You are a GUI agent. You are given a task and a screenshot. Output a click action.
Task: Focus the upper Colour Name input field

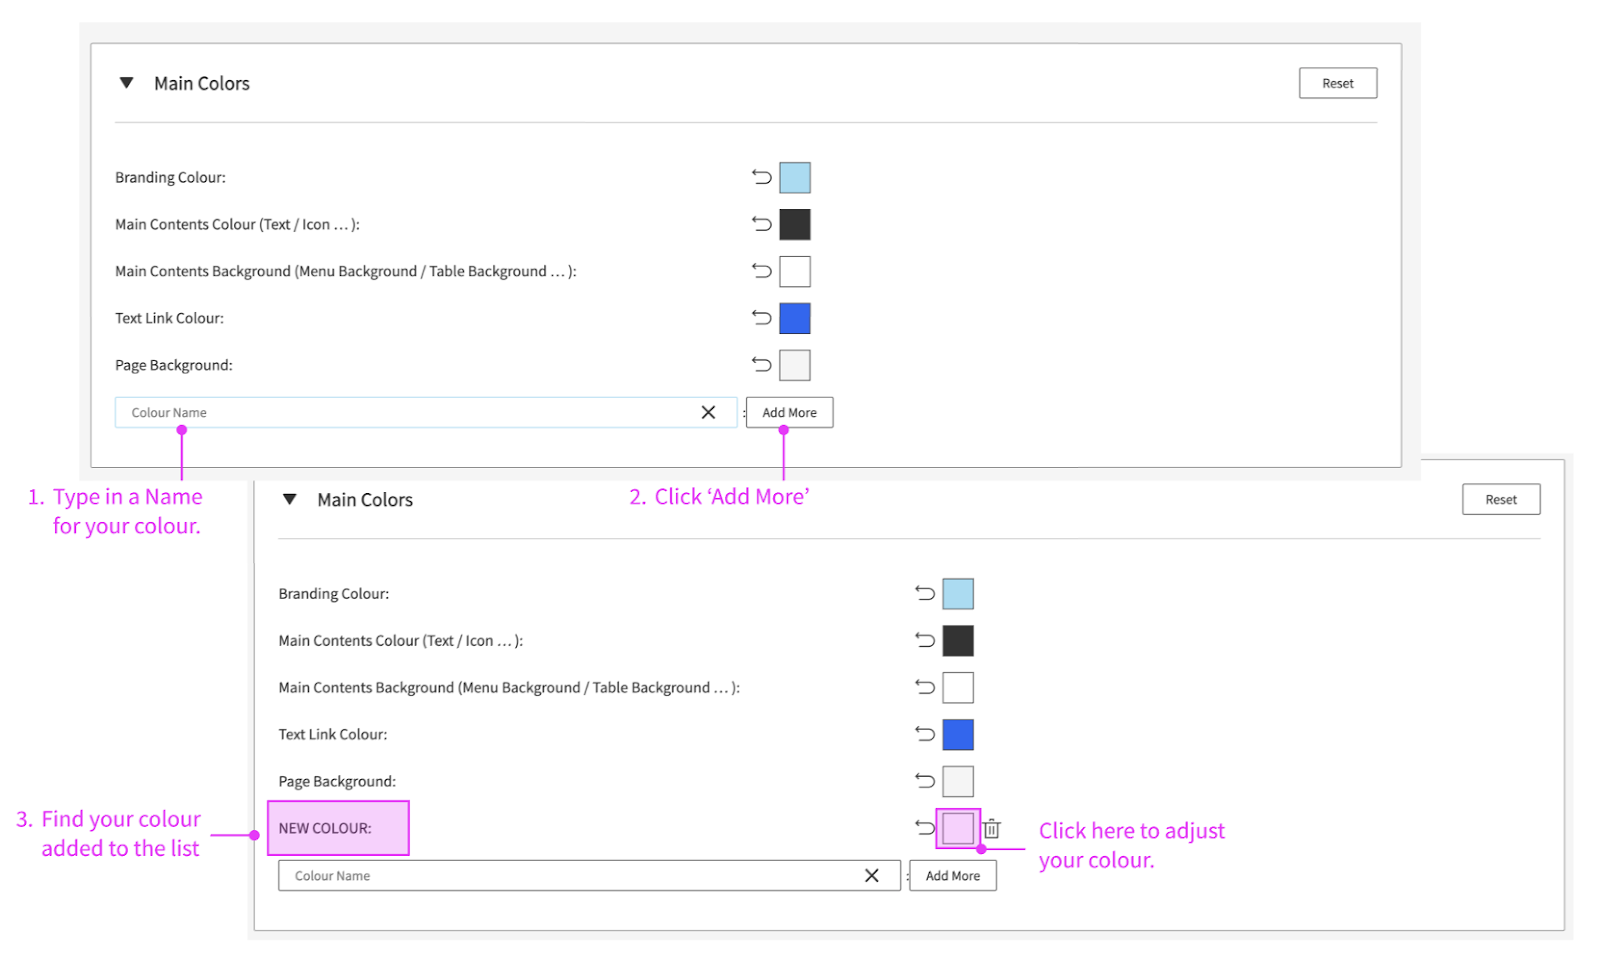pyautogui.click(x=400, y=412)
